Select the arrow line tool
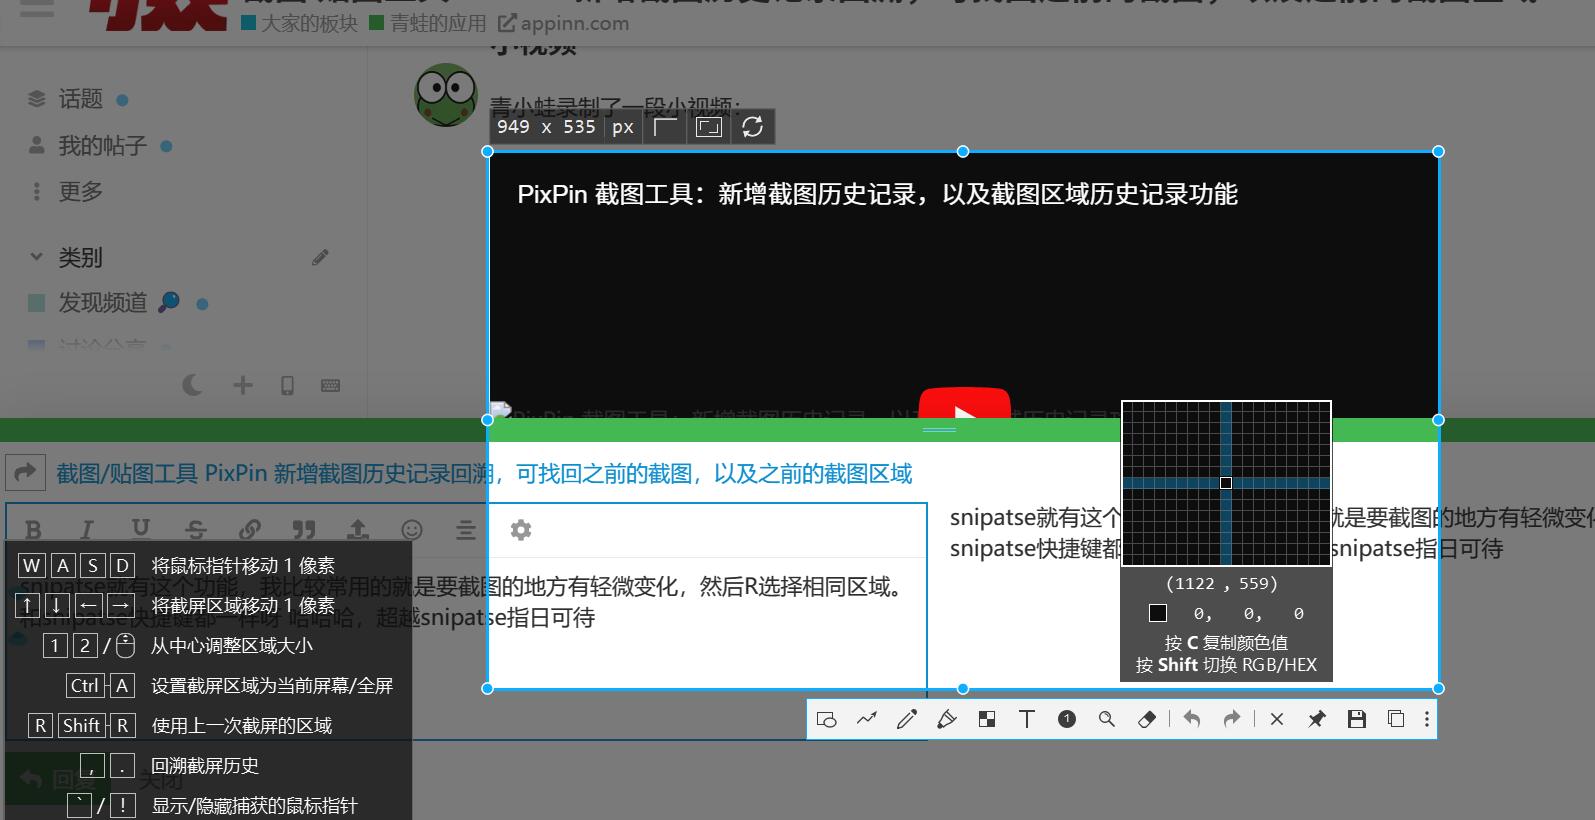 (x=867, y=719)
